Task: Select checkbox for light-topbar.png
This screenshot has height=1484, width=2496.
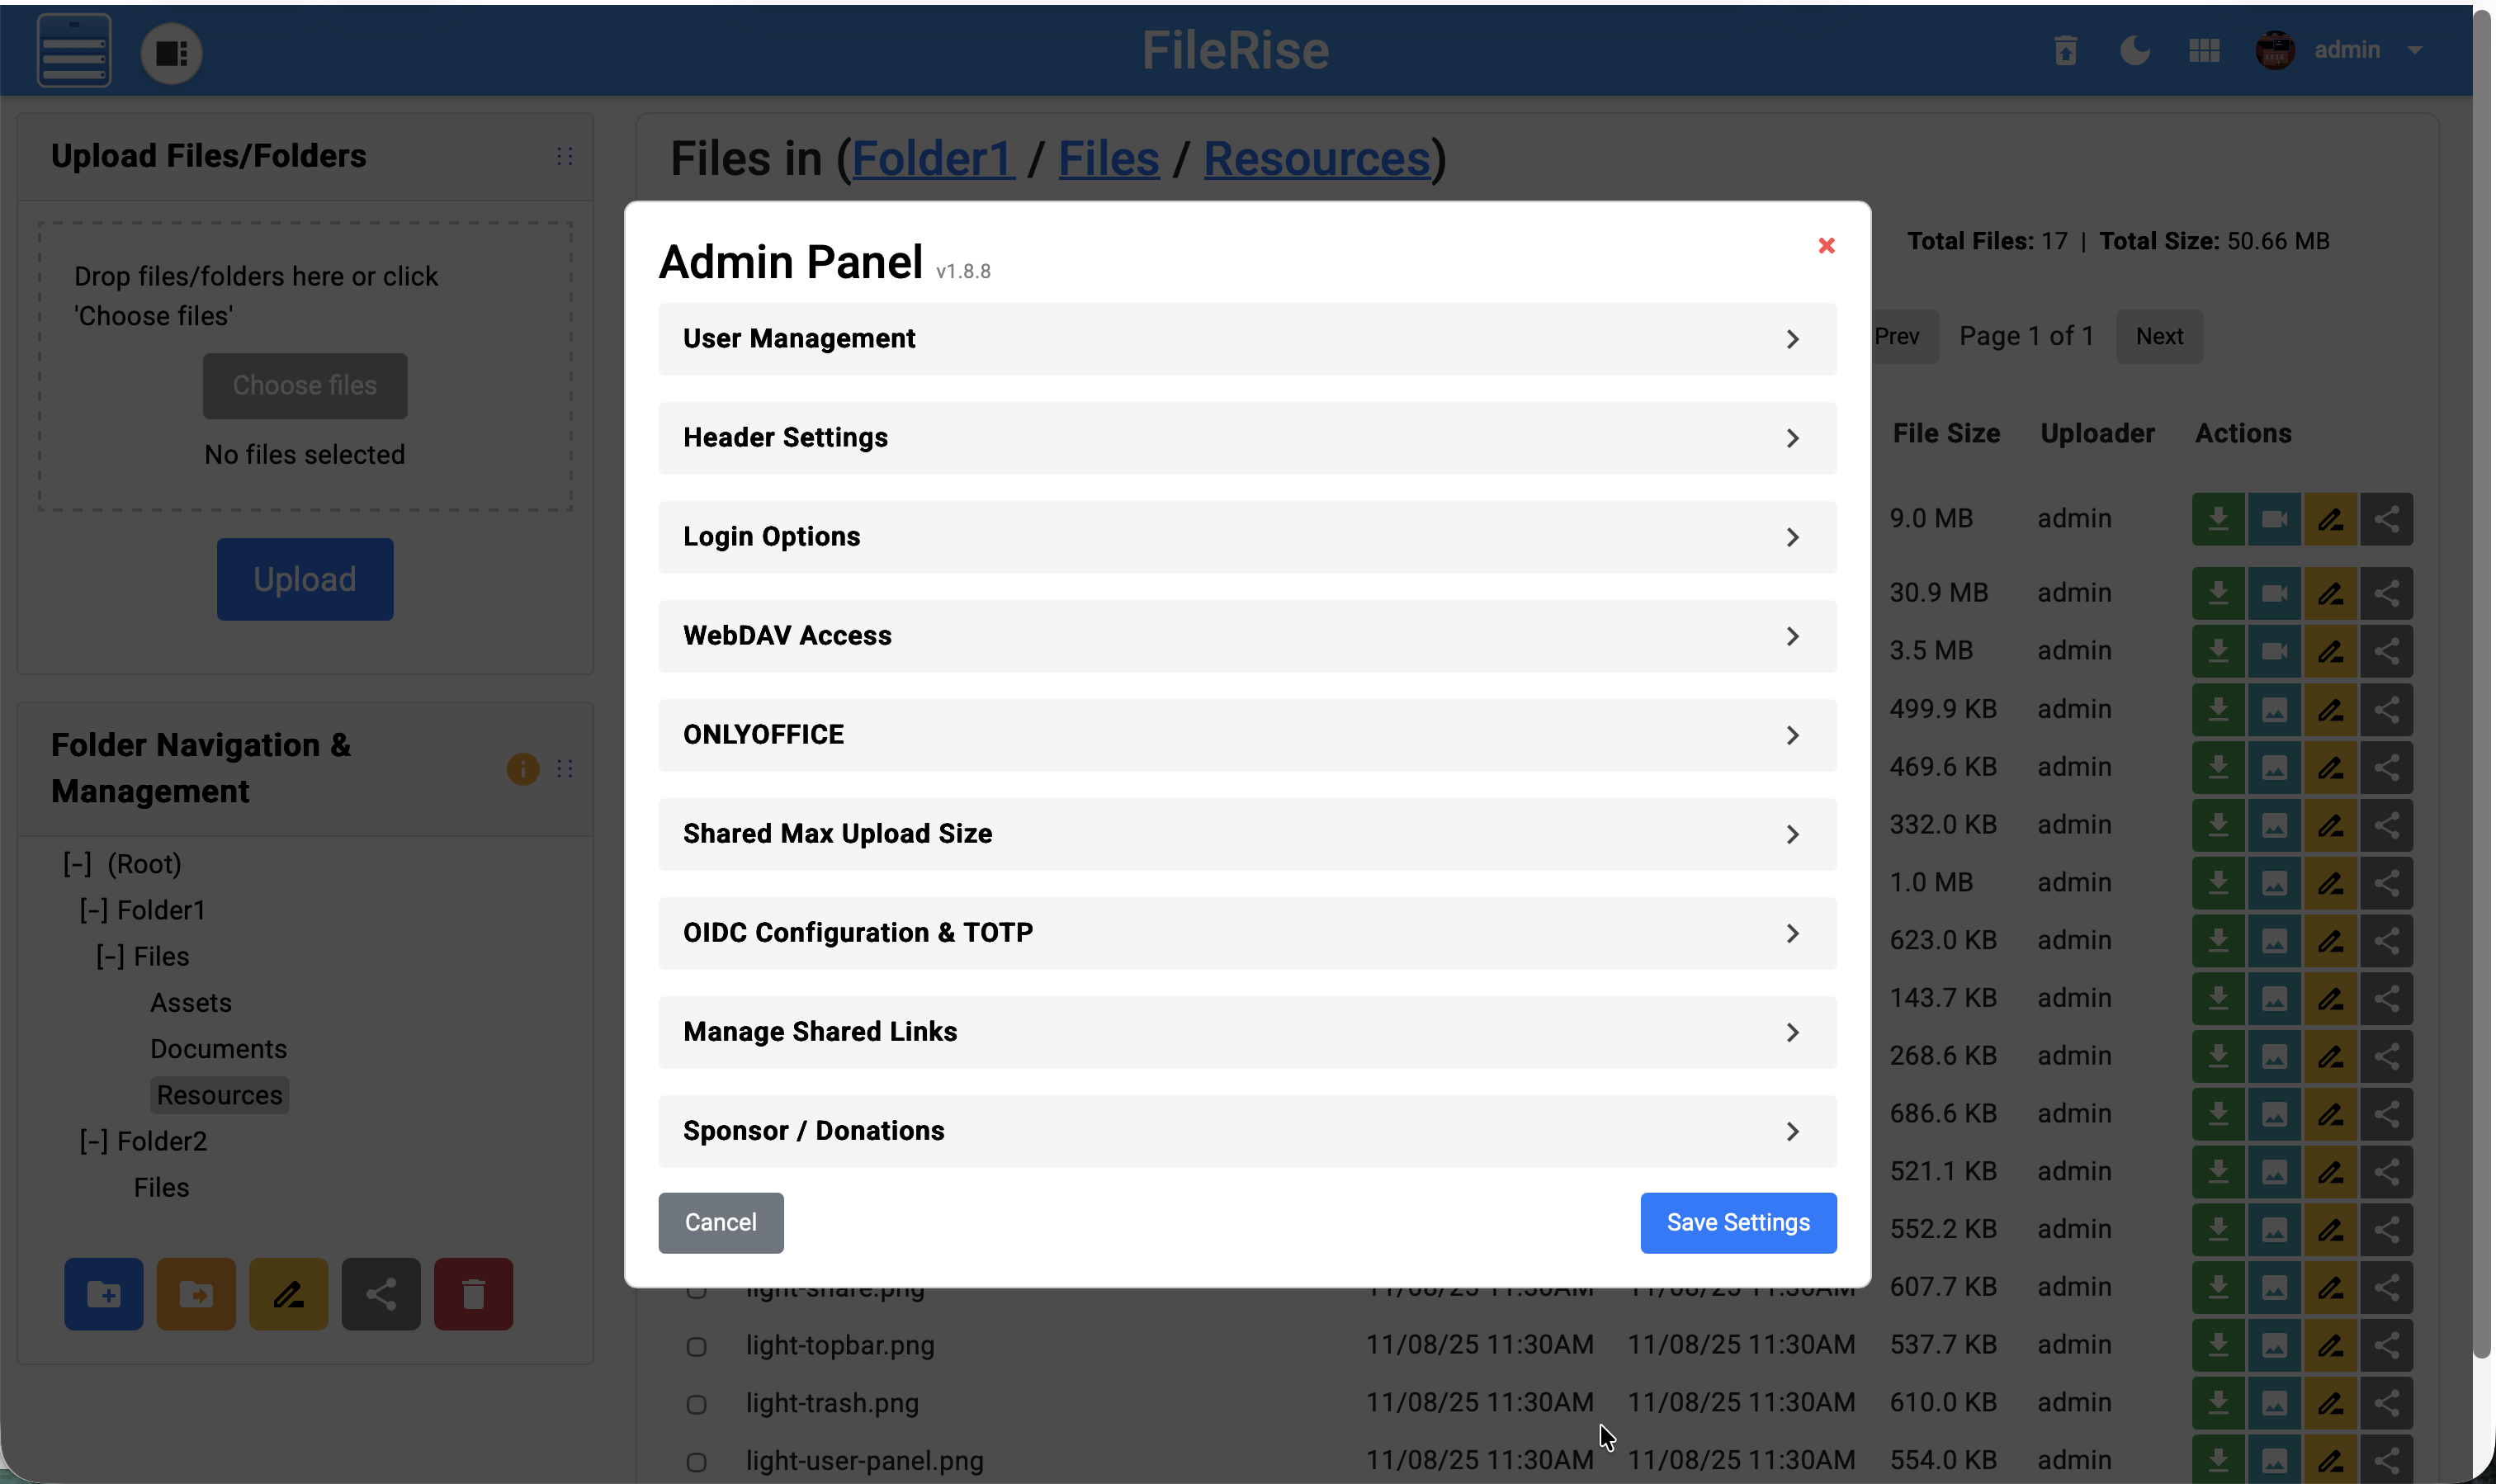Action: (x=696, y=1346)
